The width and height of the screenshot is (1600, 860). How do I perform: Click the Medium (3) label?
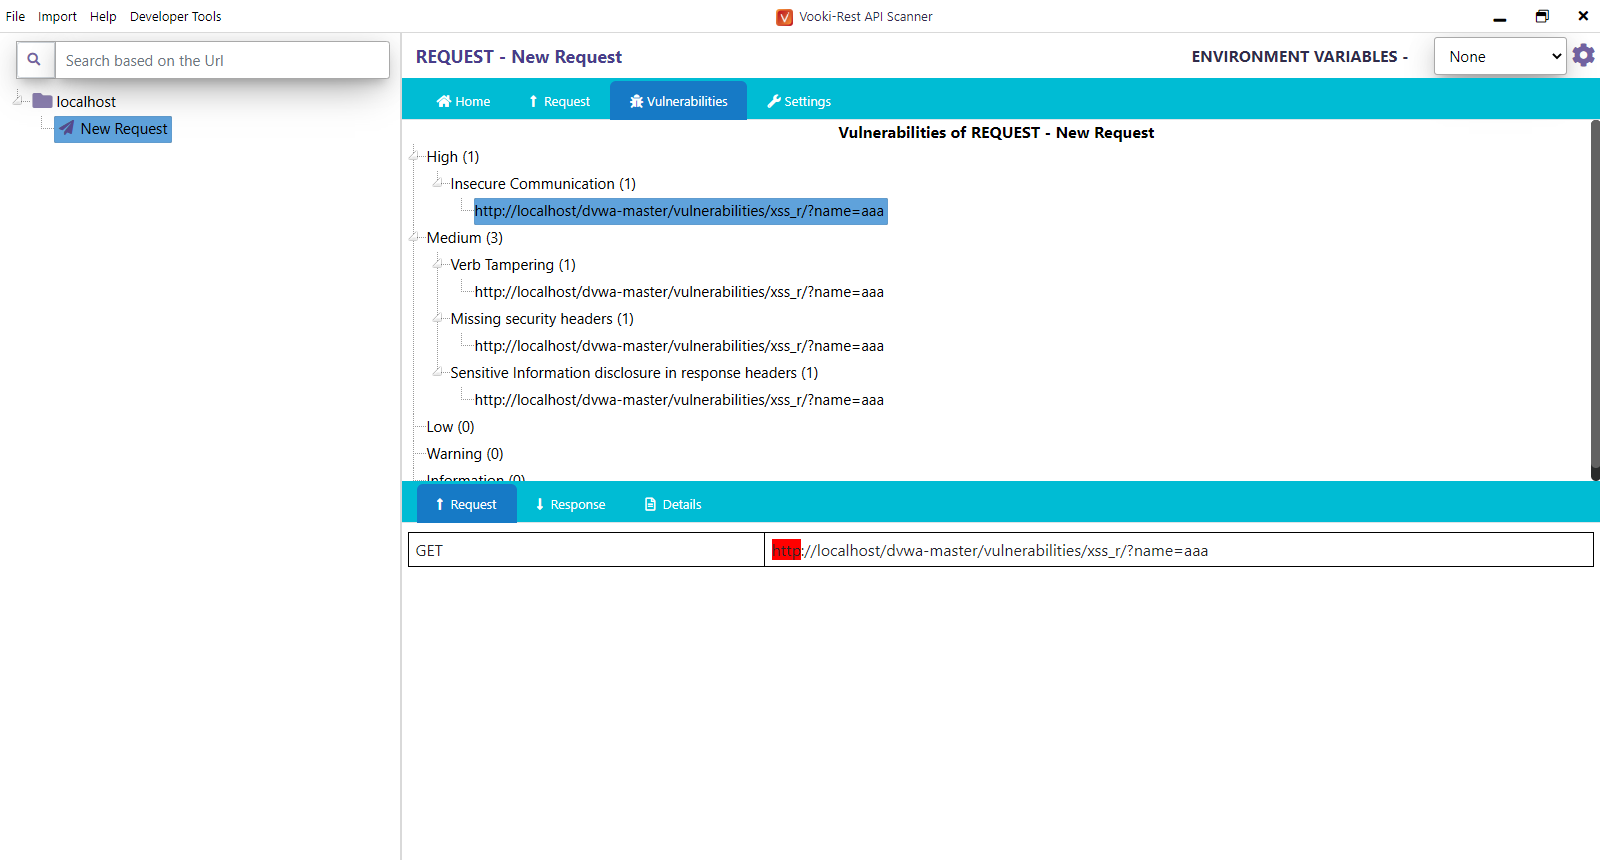point(465,238)
